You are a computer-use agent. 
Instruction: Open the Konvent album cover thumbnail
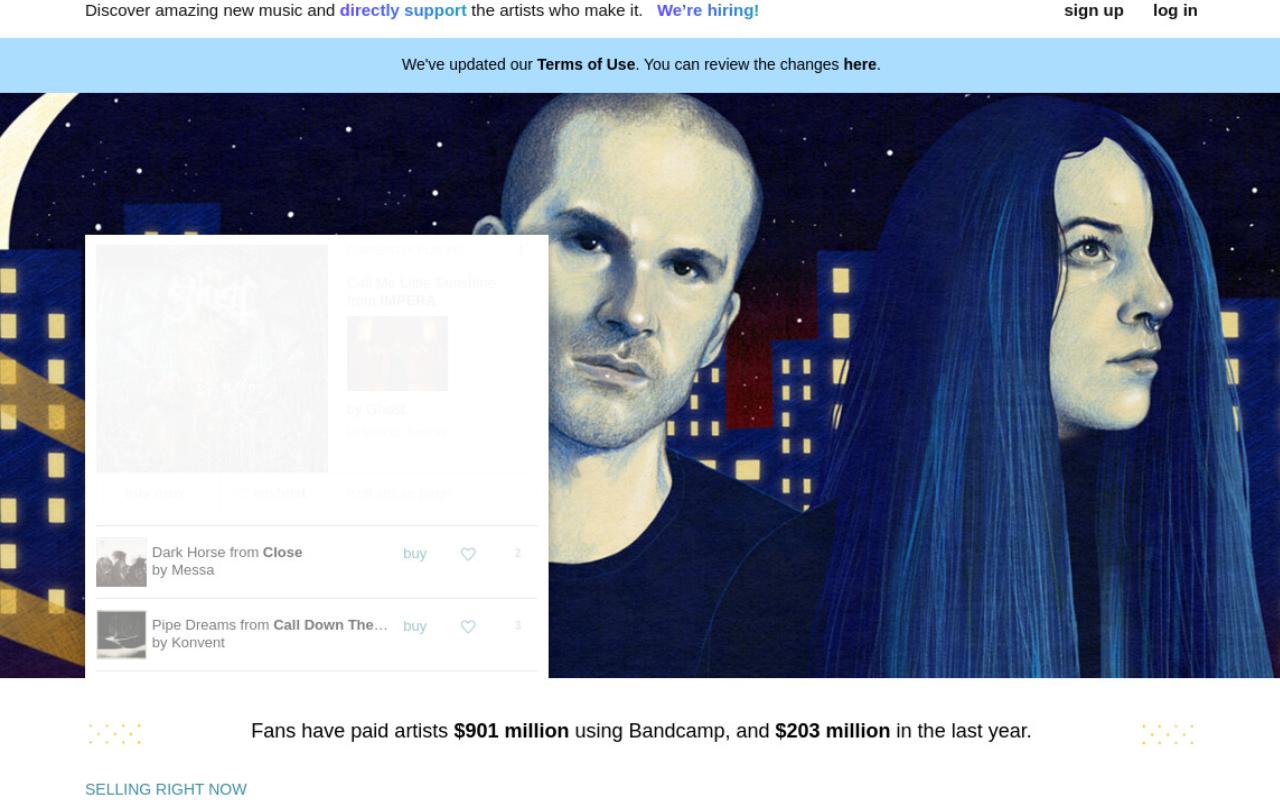[x=121, y=635]
